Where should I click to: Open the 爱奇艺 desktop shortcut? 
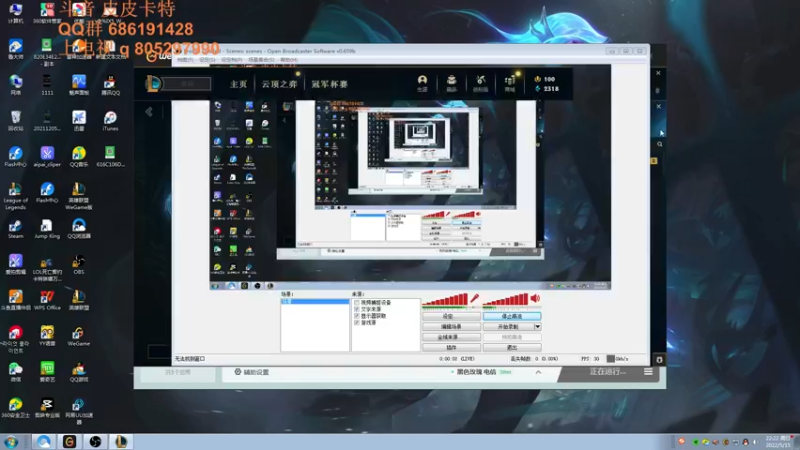pos(47,372)
